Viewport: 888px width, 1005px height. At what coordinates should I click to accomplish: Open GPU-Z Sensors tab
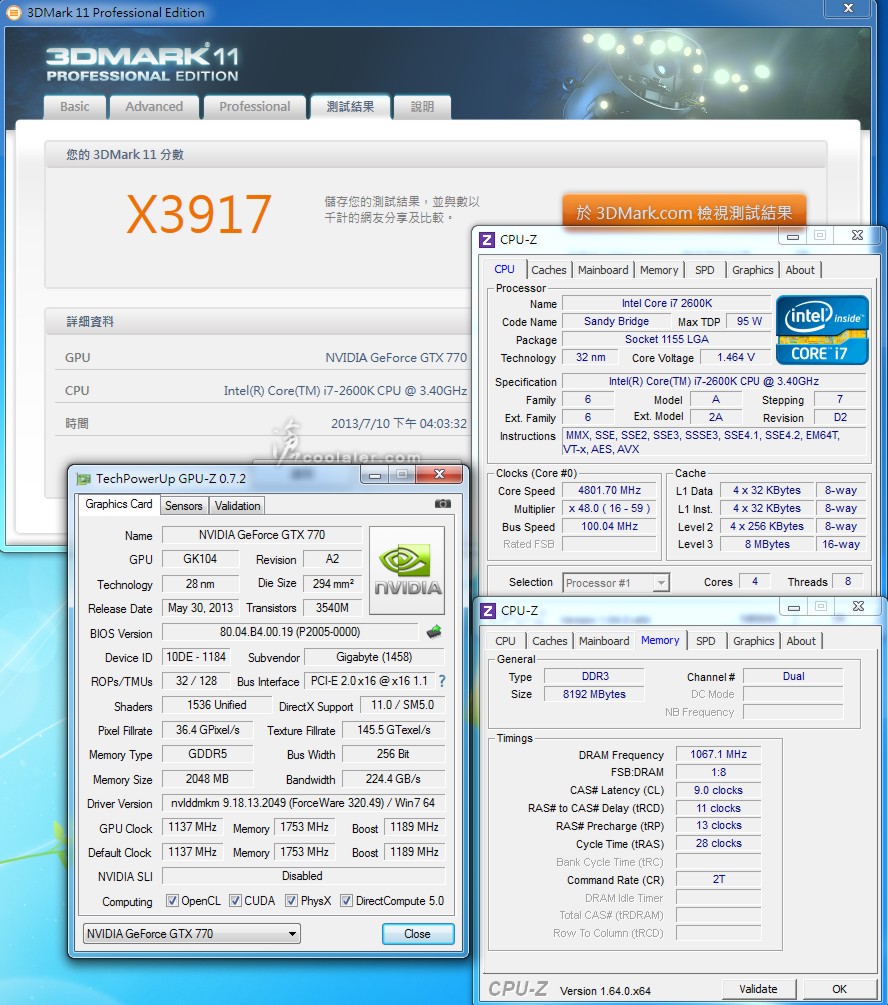[x=183, y=506]
